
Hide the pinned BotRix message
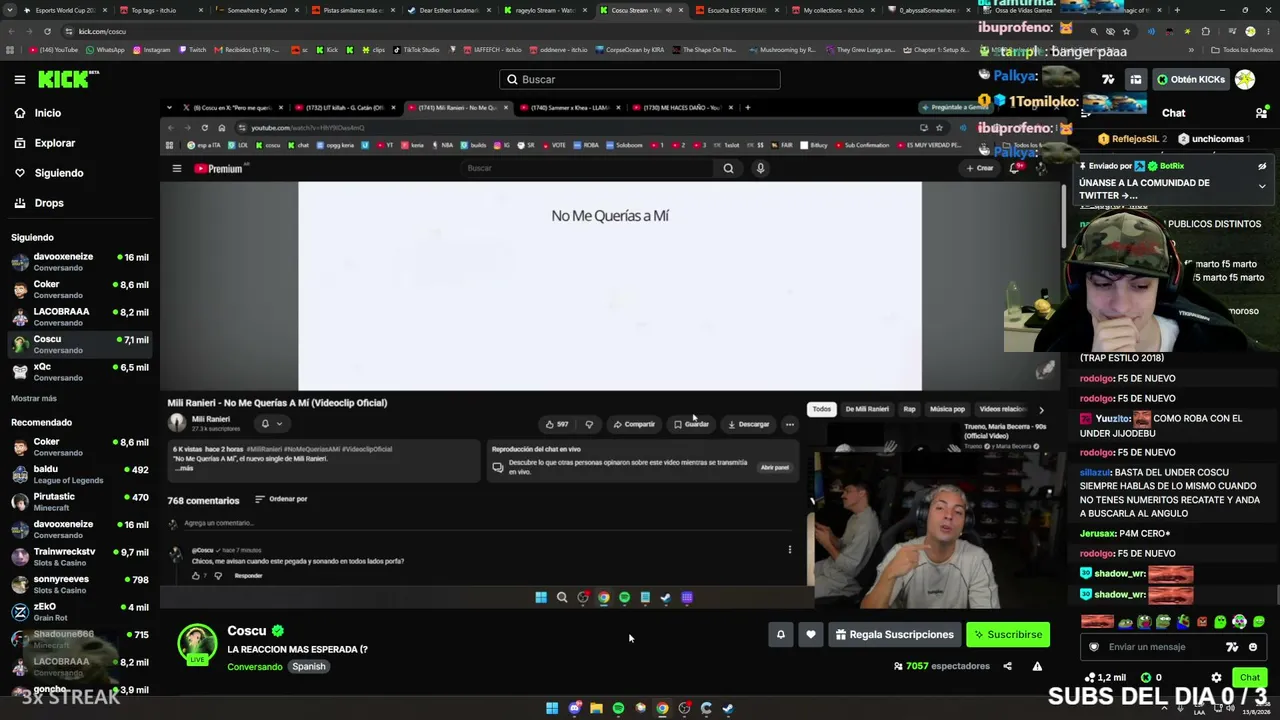1262,166
